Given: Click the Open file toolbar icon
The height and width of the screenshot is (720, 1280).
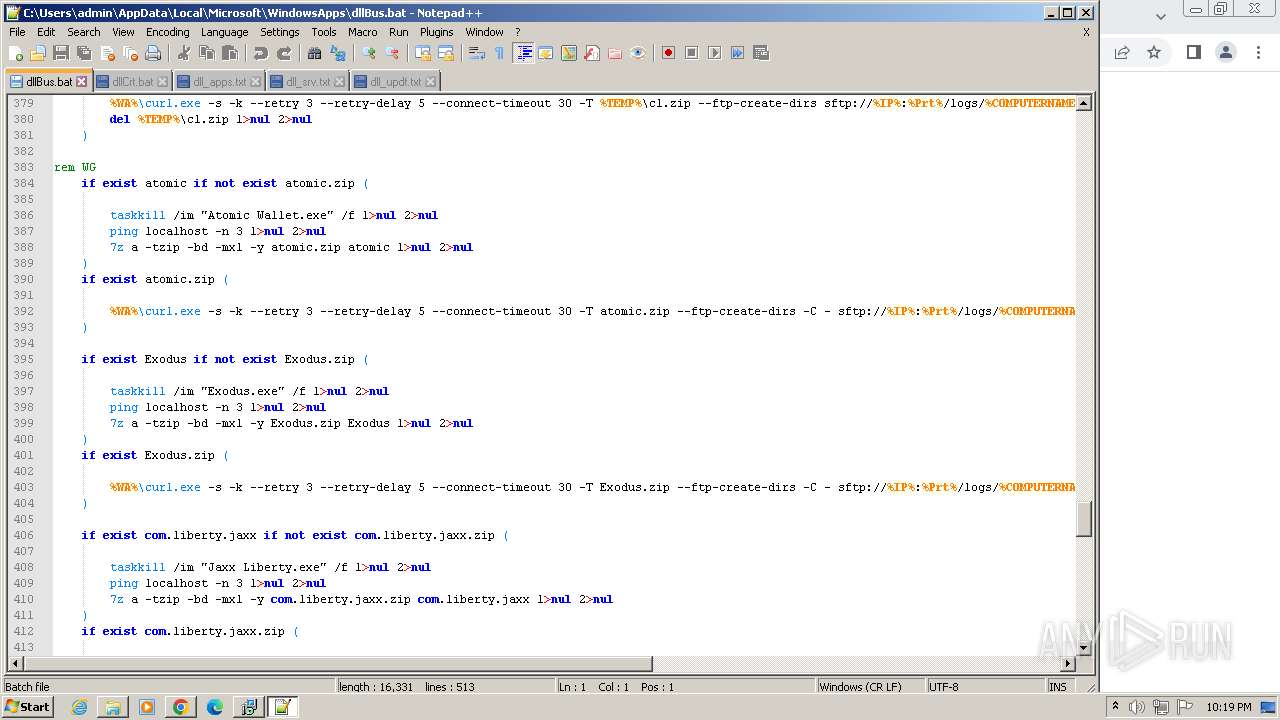Looking at the screenshot, I should [38, 53].
